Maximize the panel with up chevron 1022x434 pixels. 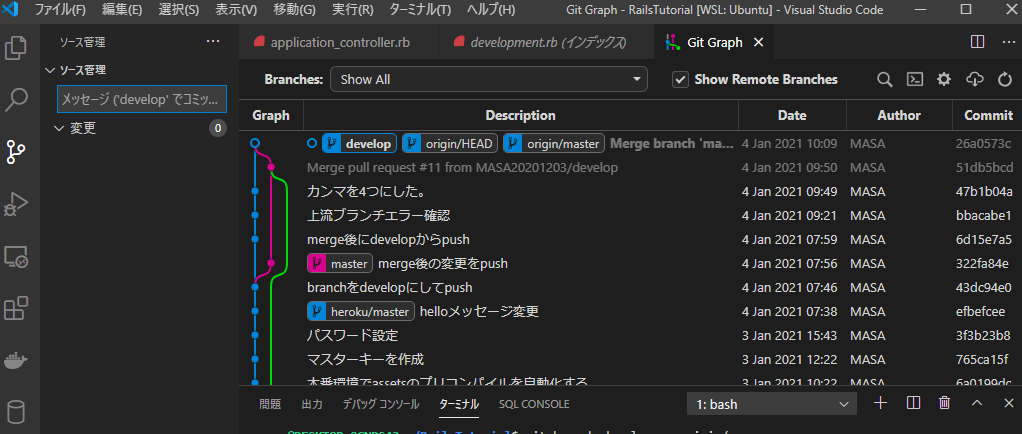[x=976, y=403]
